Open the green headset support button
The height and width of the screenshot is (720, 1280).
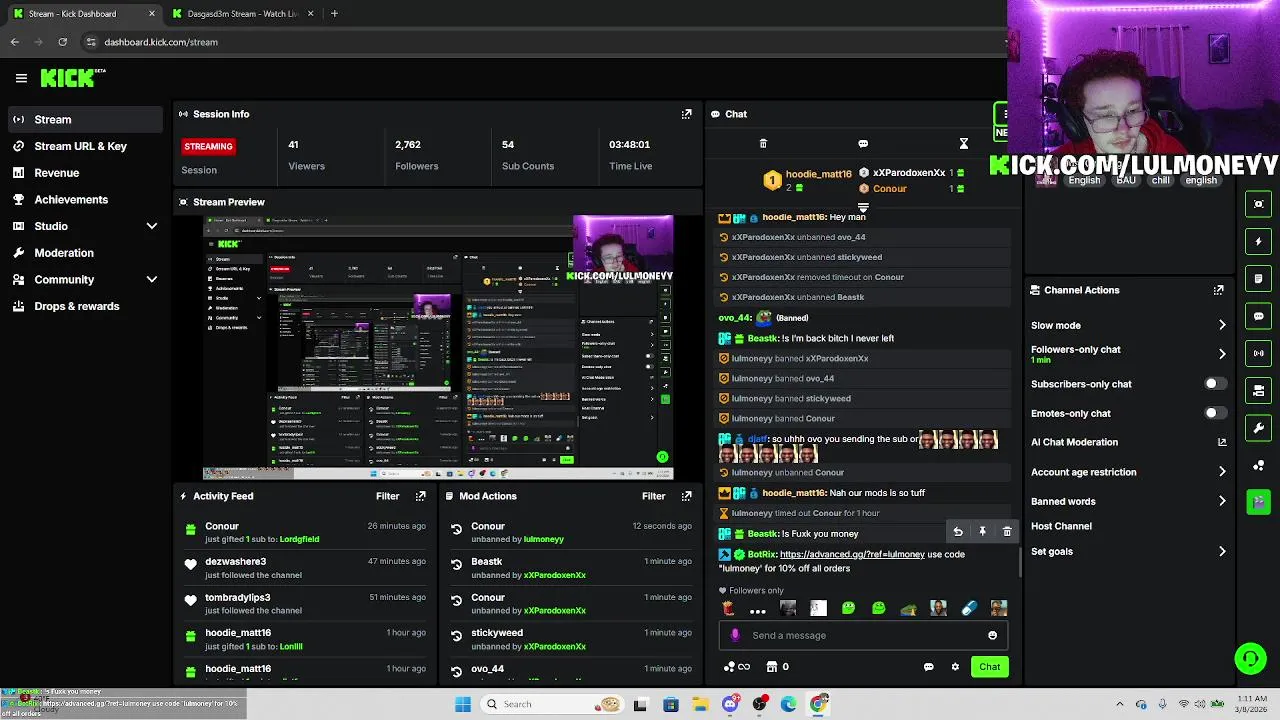pos(1250,658)
